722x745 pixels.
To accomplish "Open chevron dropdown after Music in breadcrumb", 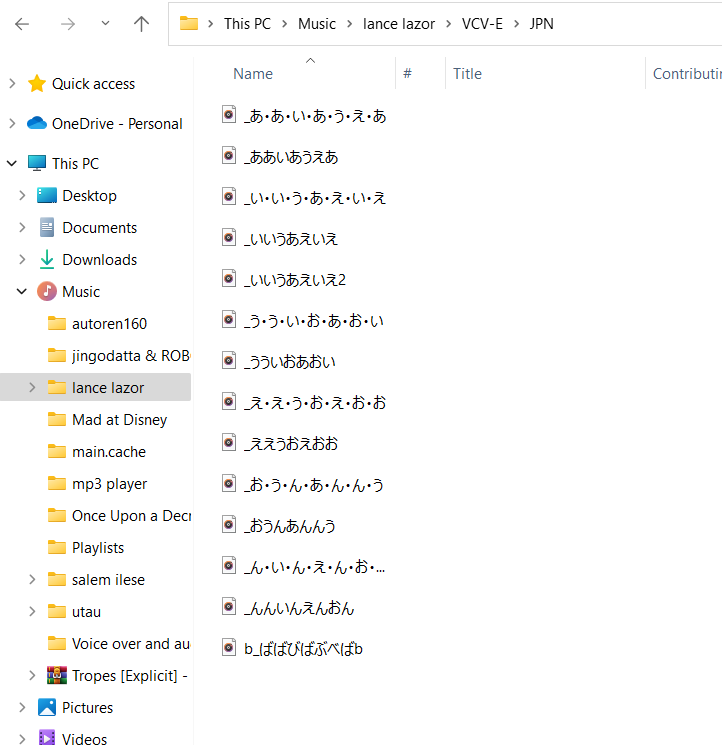I will (x=350, y=24).
